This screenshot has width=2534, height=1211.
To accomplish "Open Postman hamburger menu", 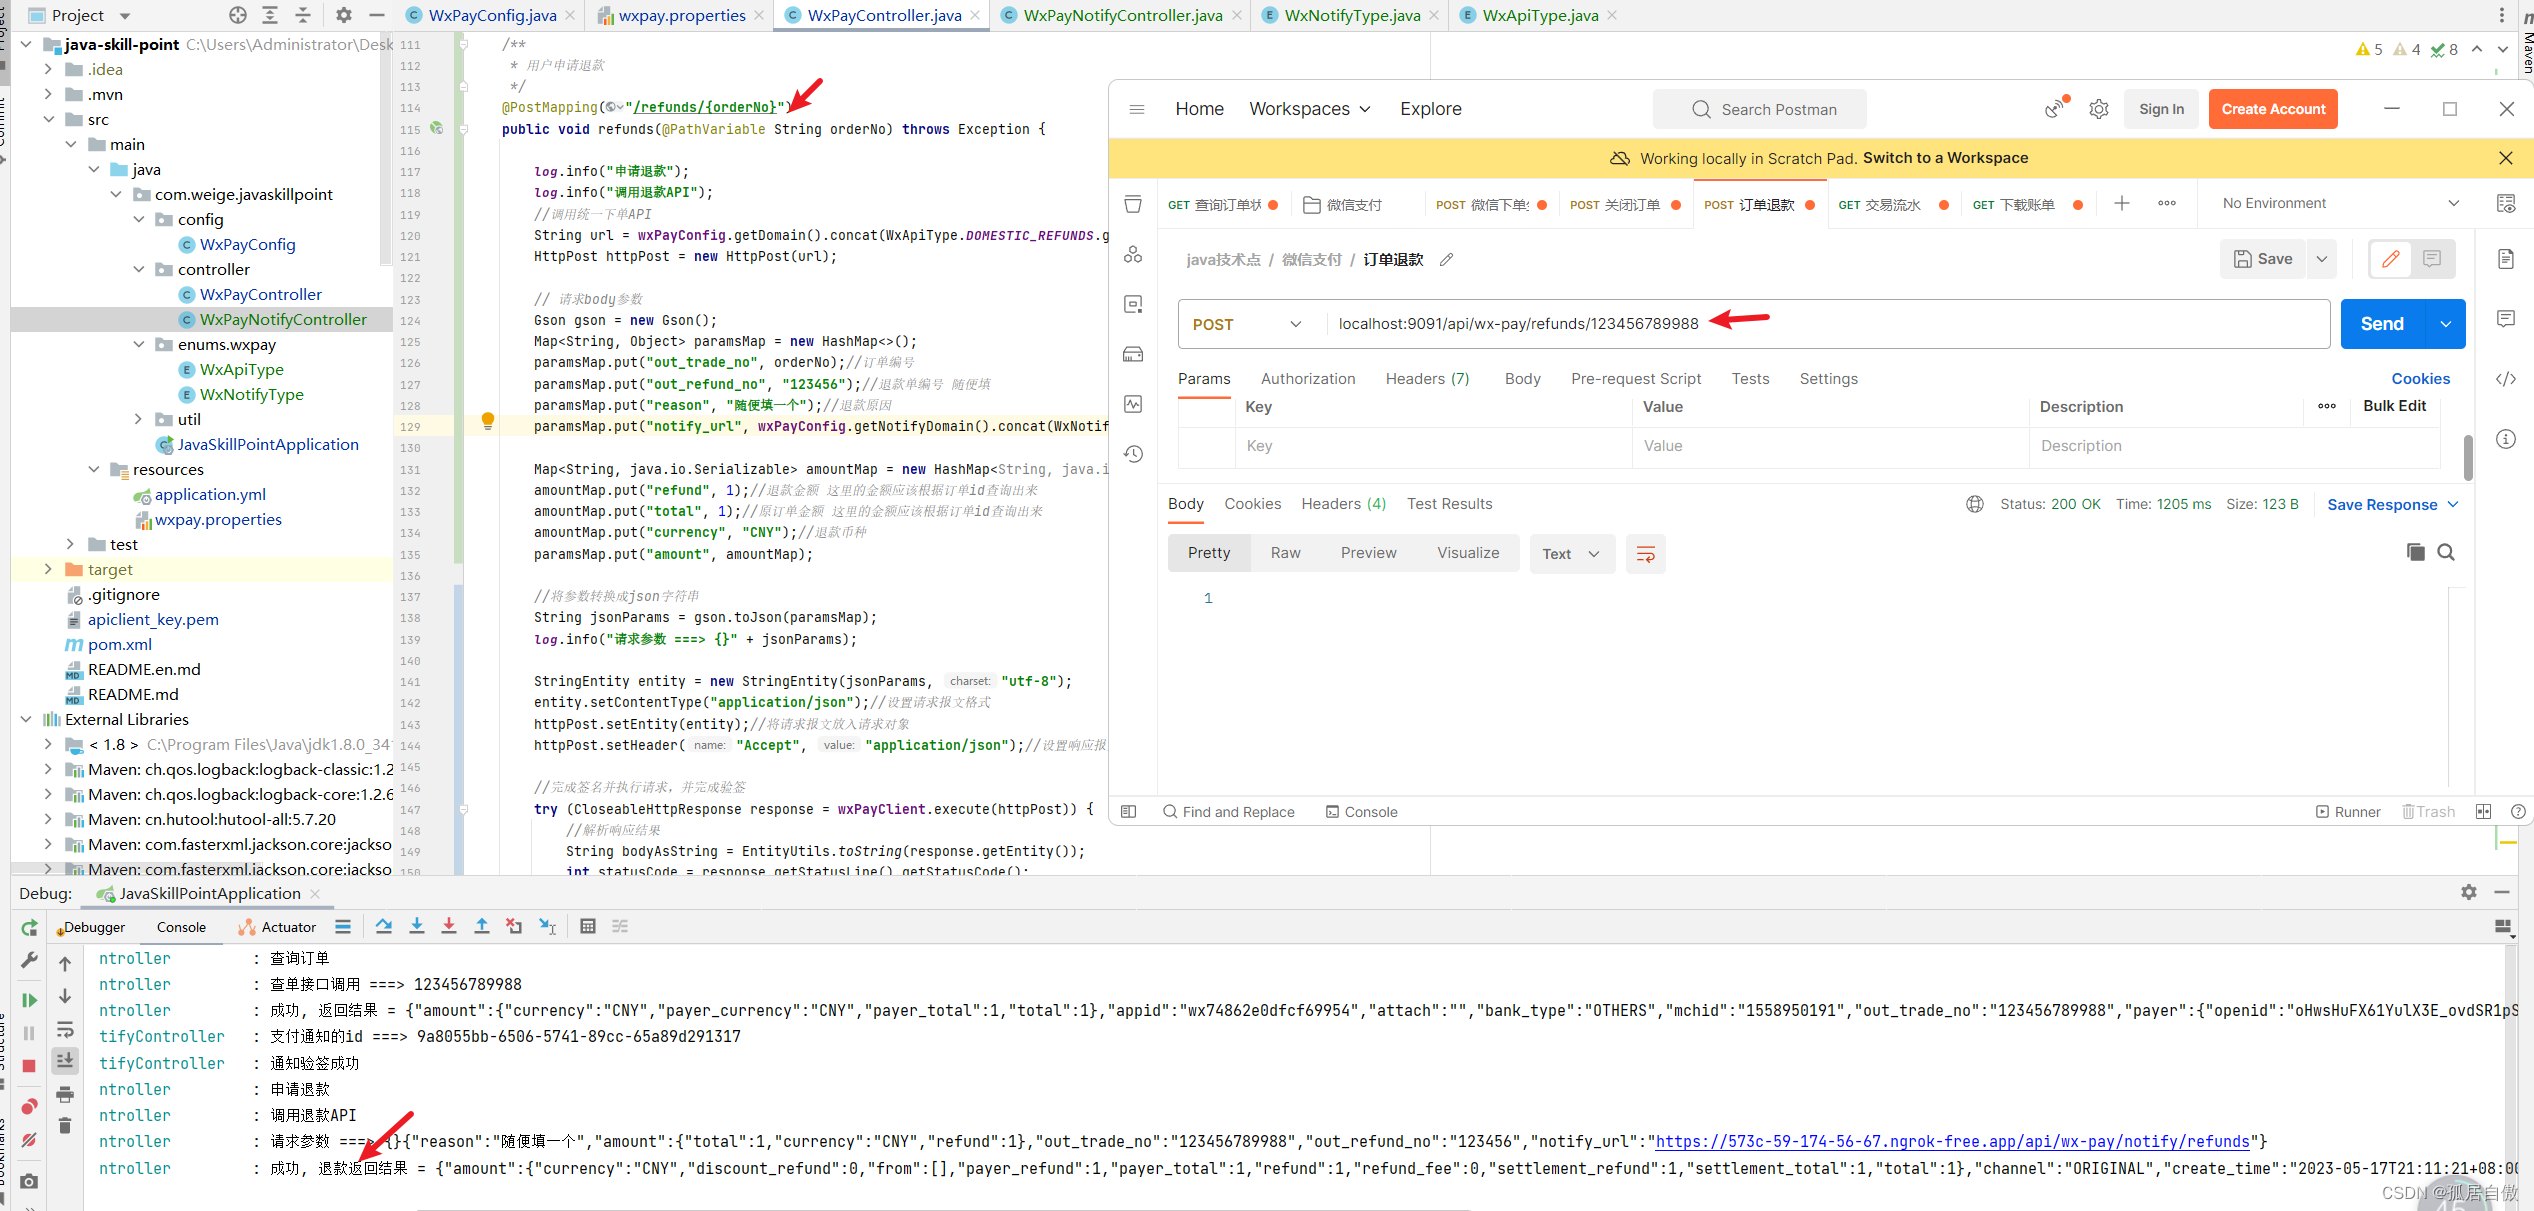I will [1137, 109].
